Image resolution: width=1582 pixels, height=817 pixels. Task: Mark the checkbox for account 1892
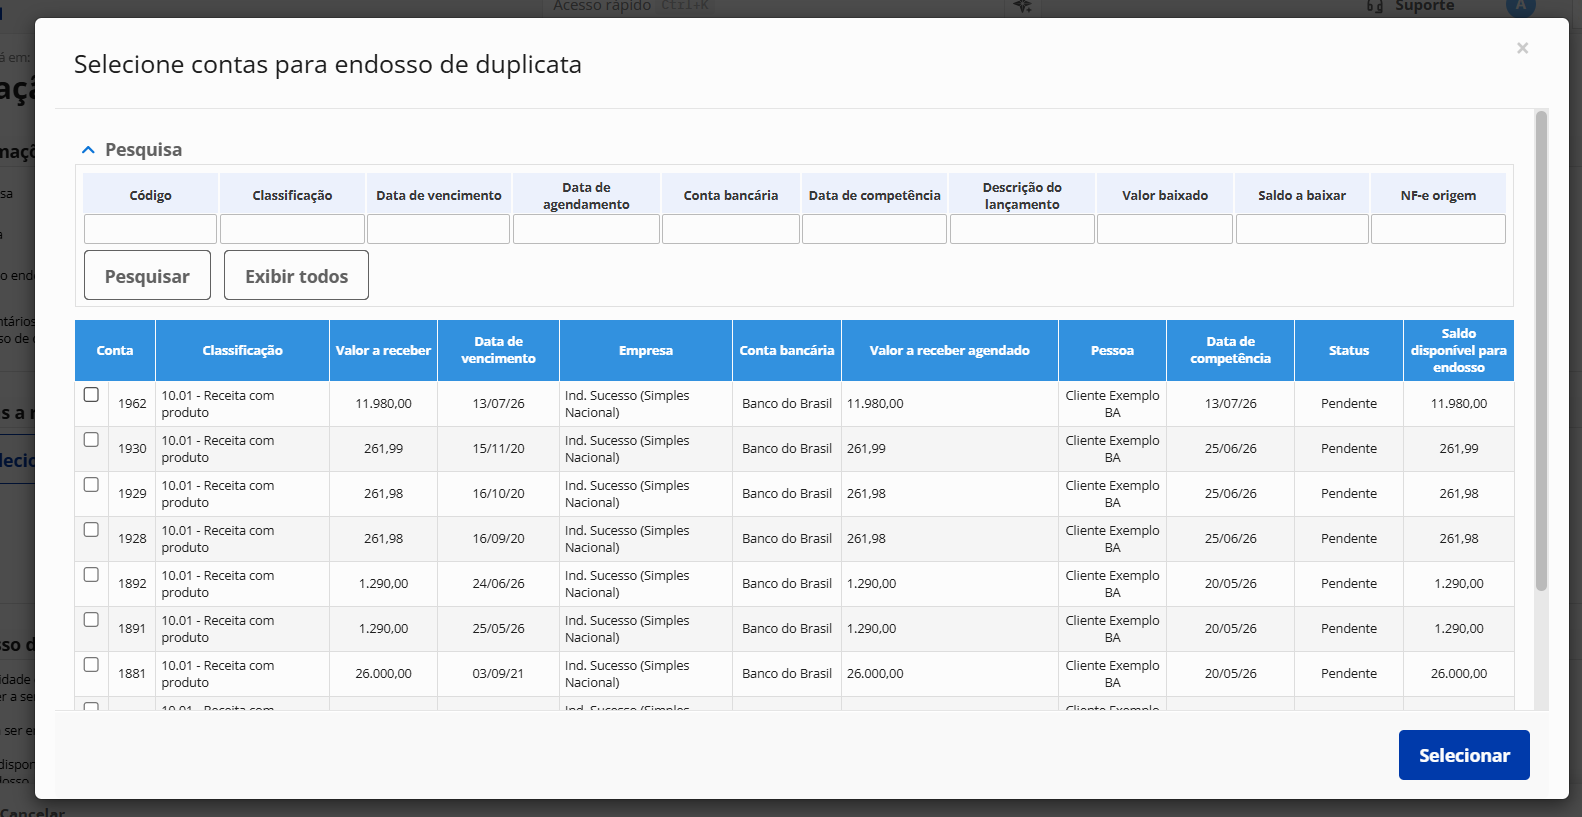[x=91, y=575]
